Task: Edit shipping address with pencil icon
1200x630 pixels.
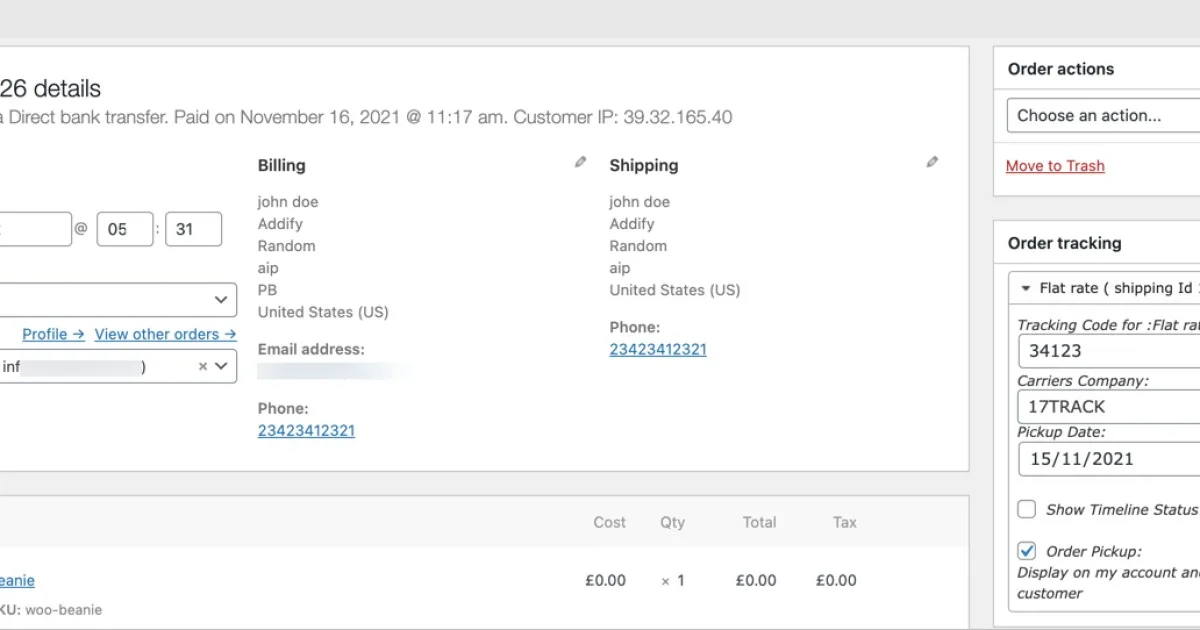Action: [x=932, y=162]
